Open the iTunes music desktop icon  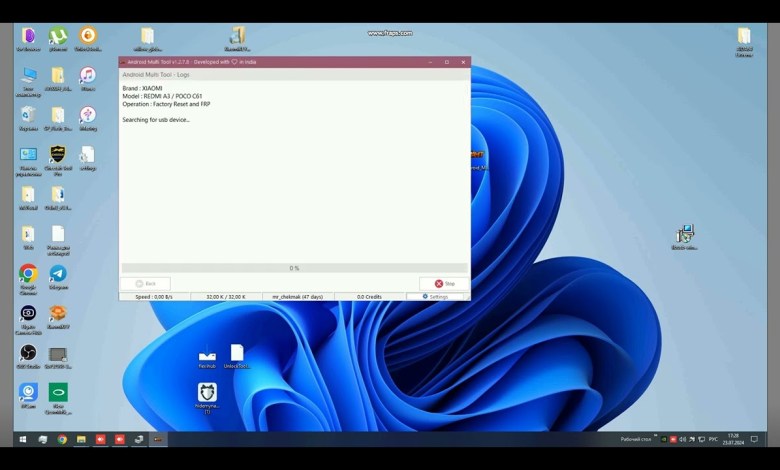[x=88, y=76]
